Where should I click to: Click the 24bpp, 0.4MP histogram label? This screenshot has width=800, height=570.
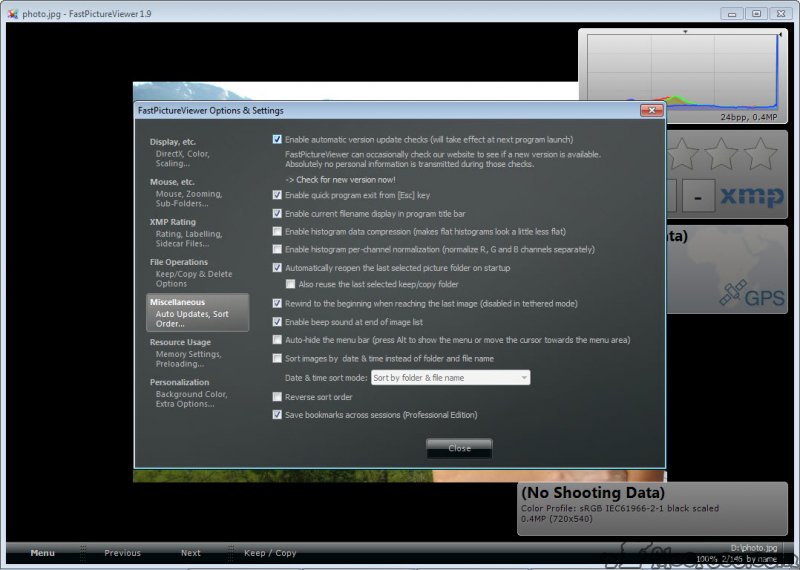748,117
